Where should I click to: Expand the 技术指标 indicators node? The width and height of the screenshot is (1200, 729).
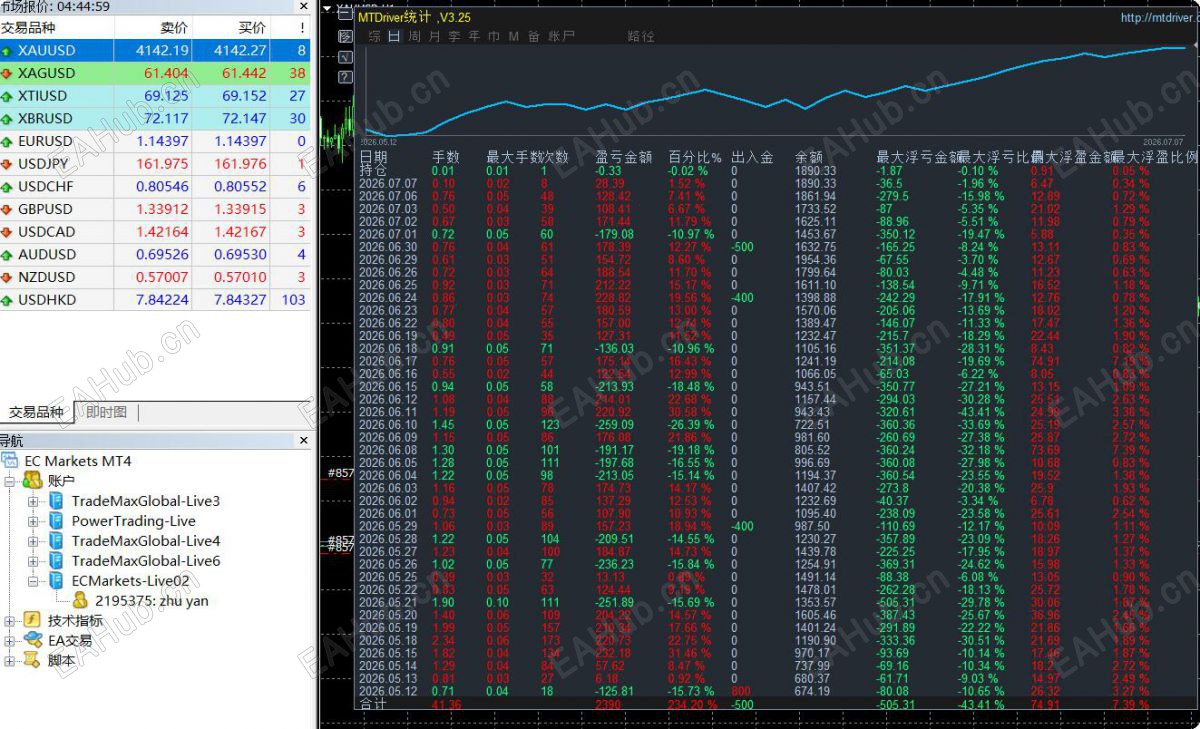pyautogui.click(x=10, y=621)
